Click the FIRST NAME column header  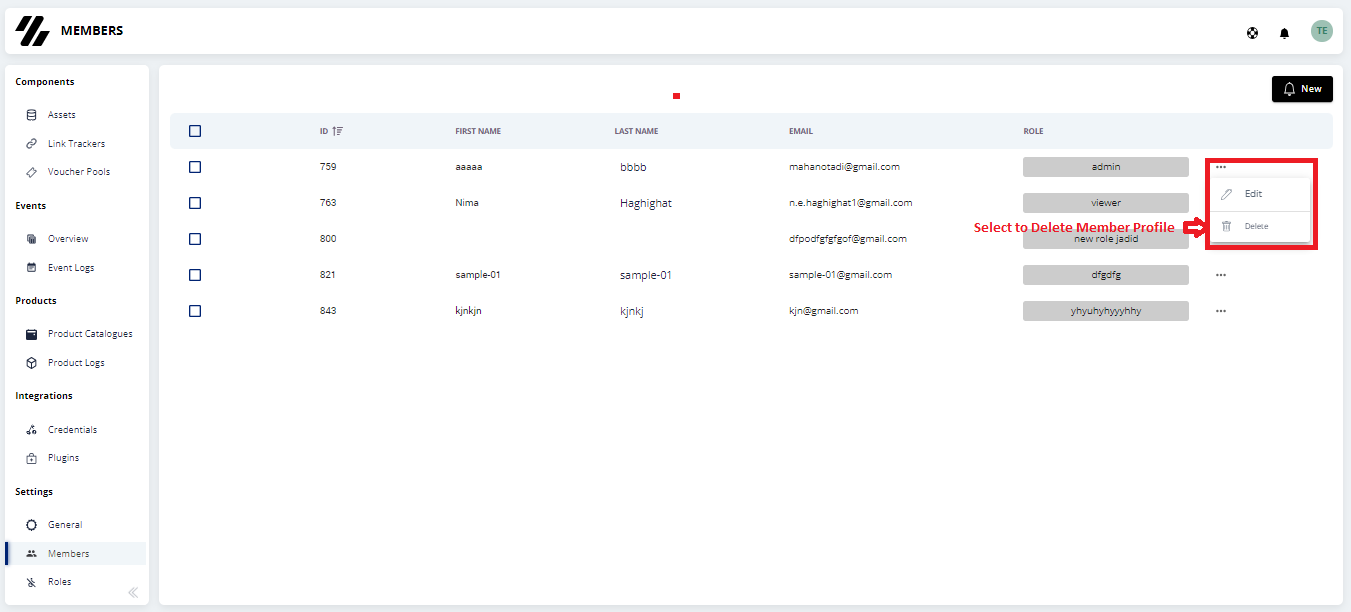coord(478,131)
